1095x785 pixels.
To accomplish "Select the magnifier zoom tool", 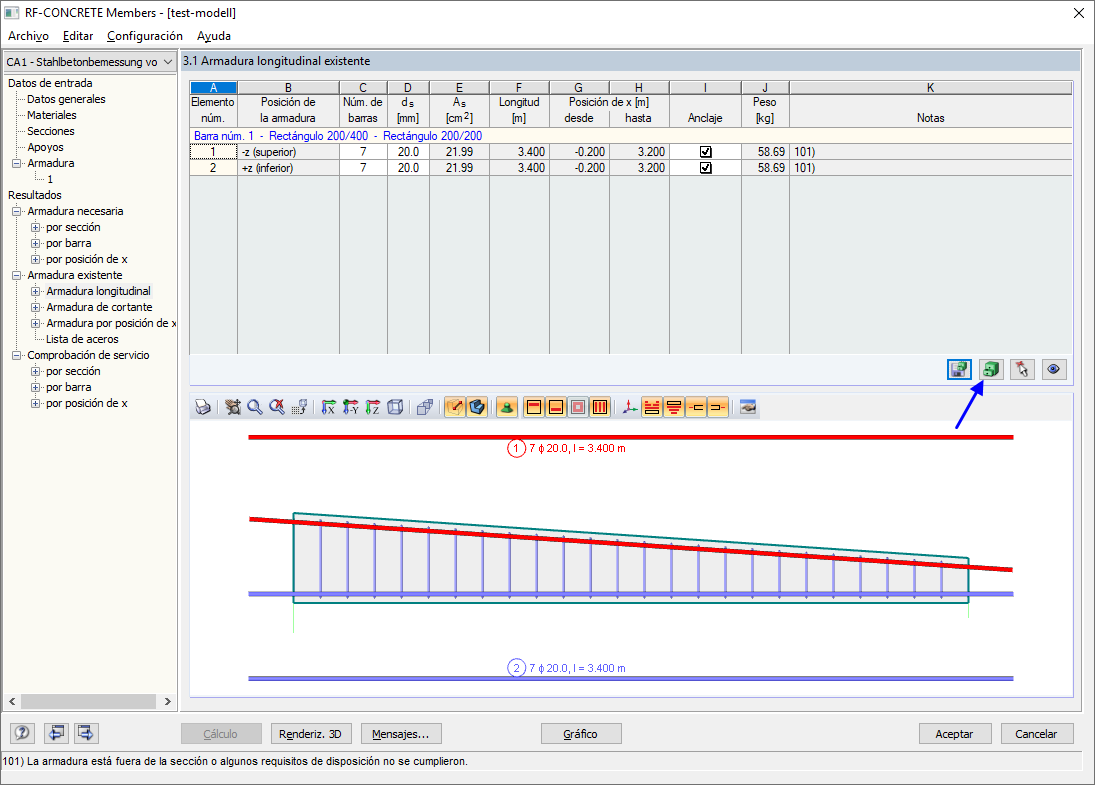I will coord(255,407).
